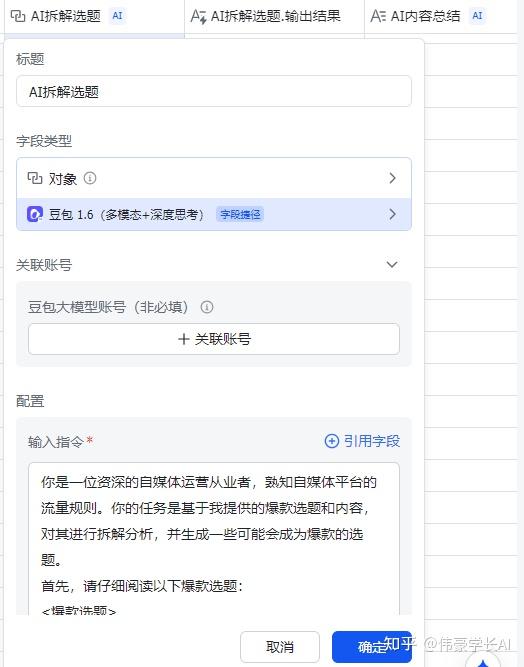This screenshot has height=667, width=524.
Task: Click the 标题 input field containing AI拆解选题
Action: 214,91
